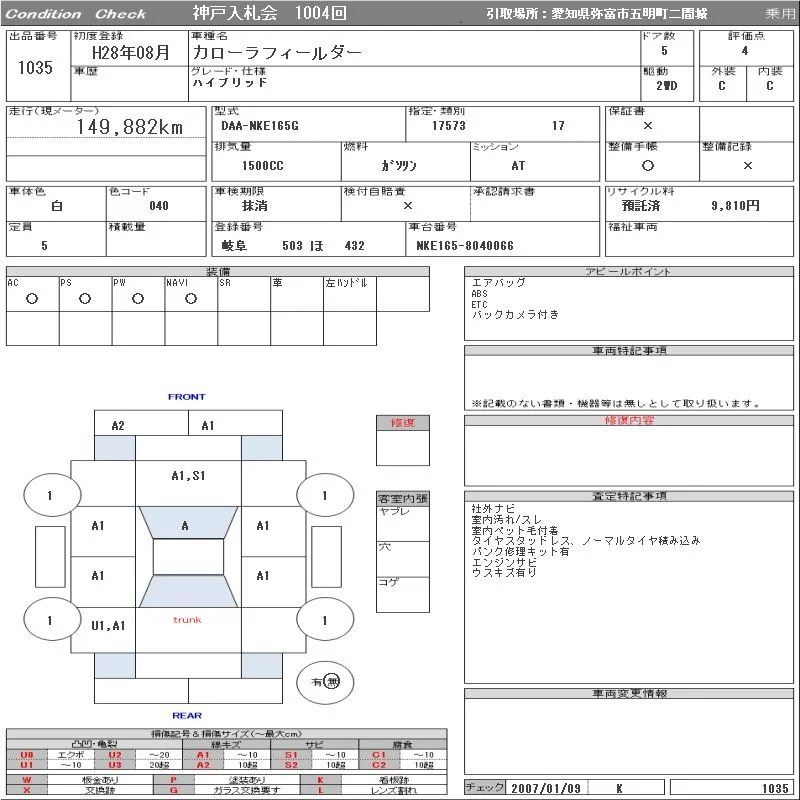Image resolution: width=800 pixels, height=800 pixels.
Task: Select the fuel value ガソリン
Action: click(x=399, y=165)
